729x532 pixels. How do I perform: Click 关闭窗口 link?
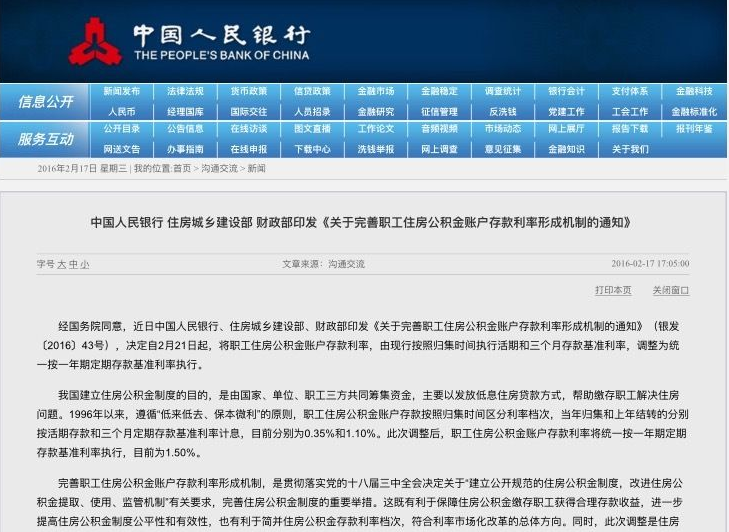tap(671, 290)
